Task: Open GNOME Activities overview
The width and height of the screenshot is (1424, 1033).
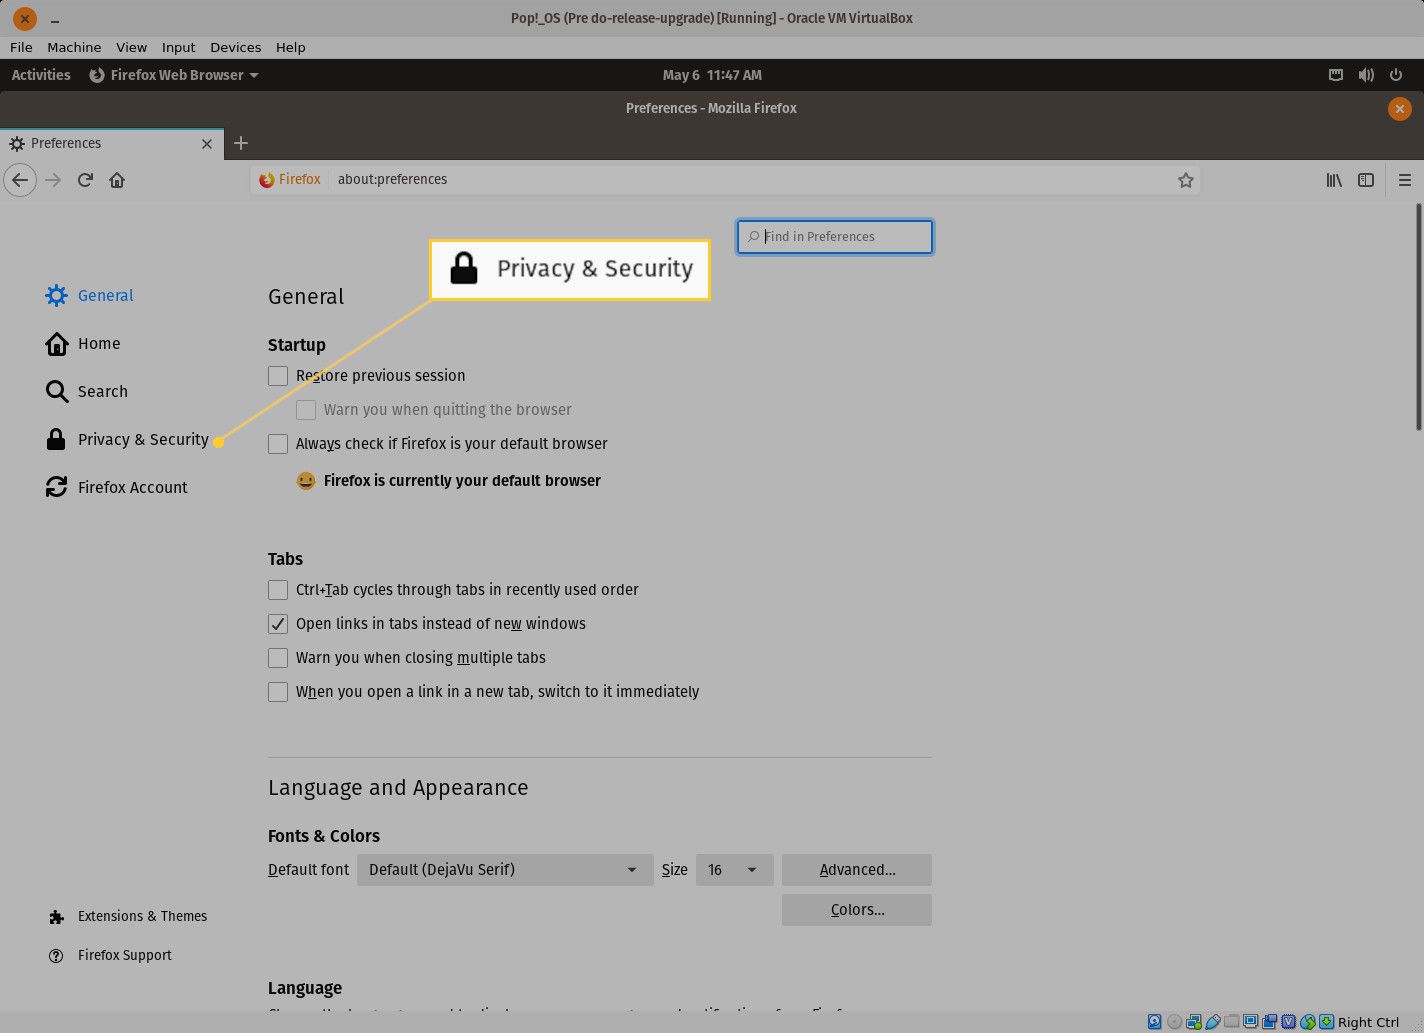Action: (x=41, y=75)
